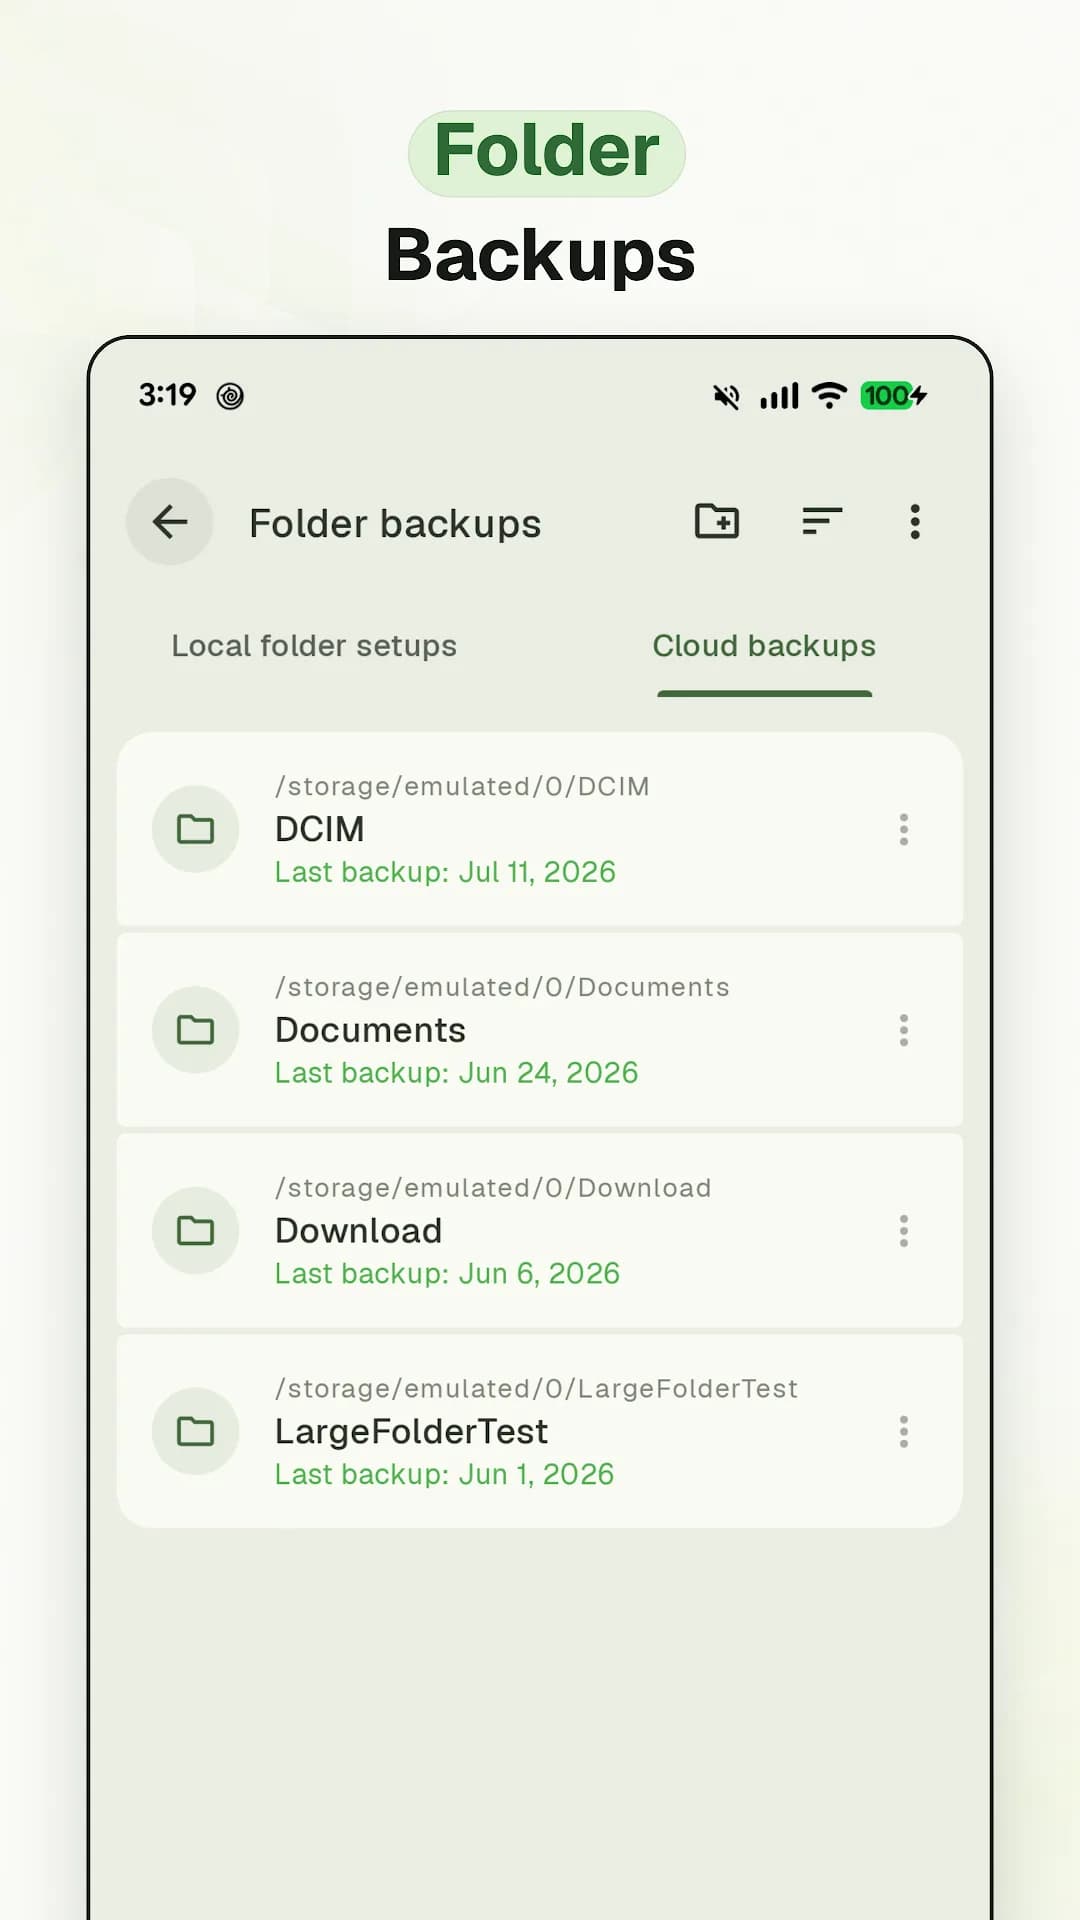This screenshot has width=1080, height=1920.
Task: Tap the battery 100 indicator
Action: click(x=894, y=396)
